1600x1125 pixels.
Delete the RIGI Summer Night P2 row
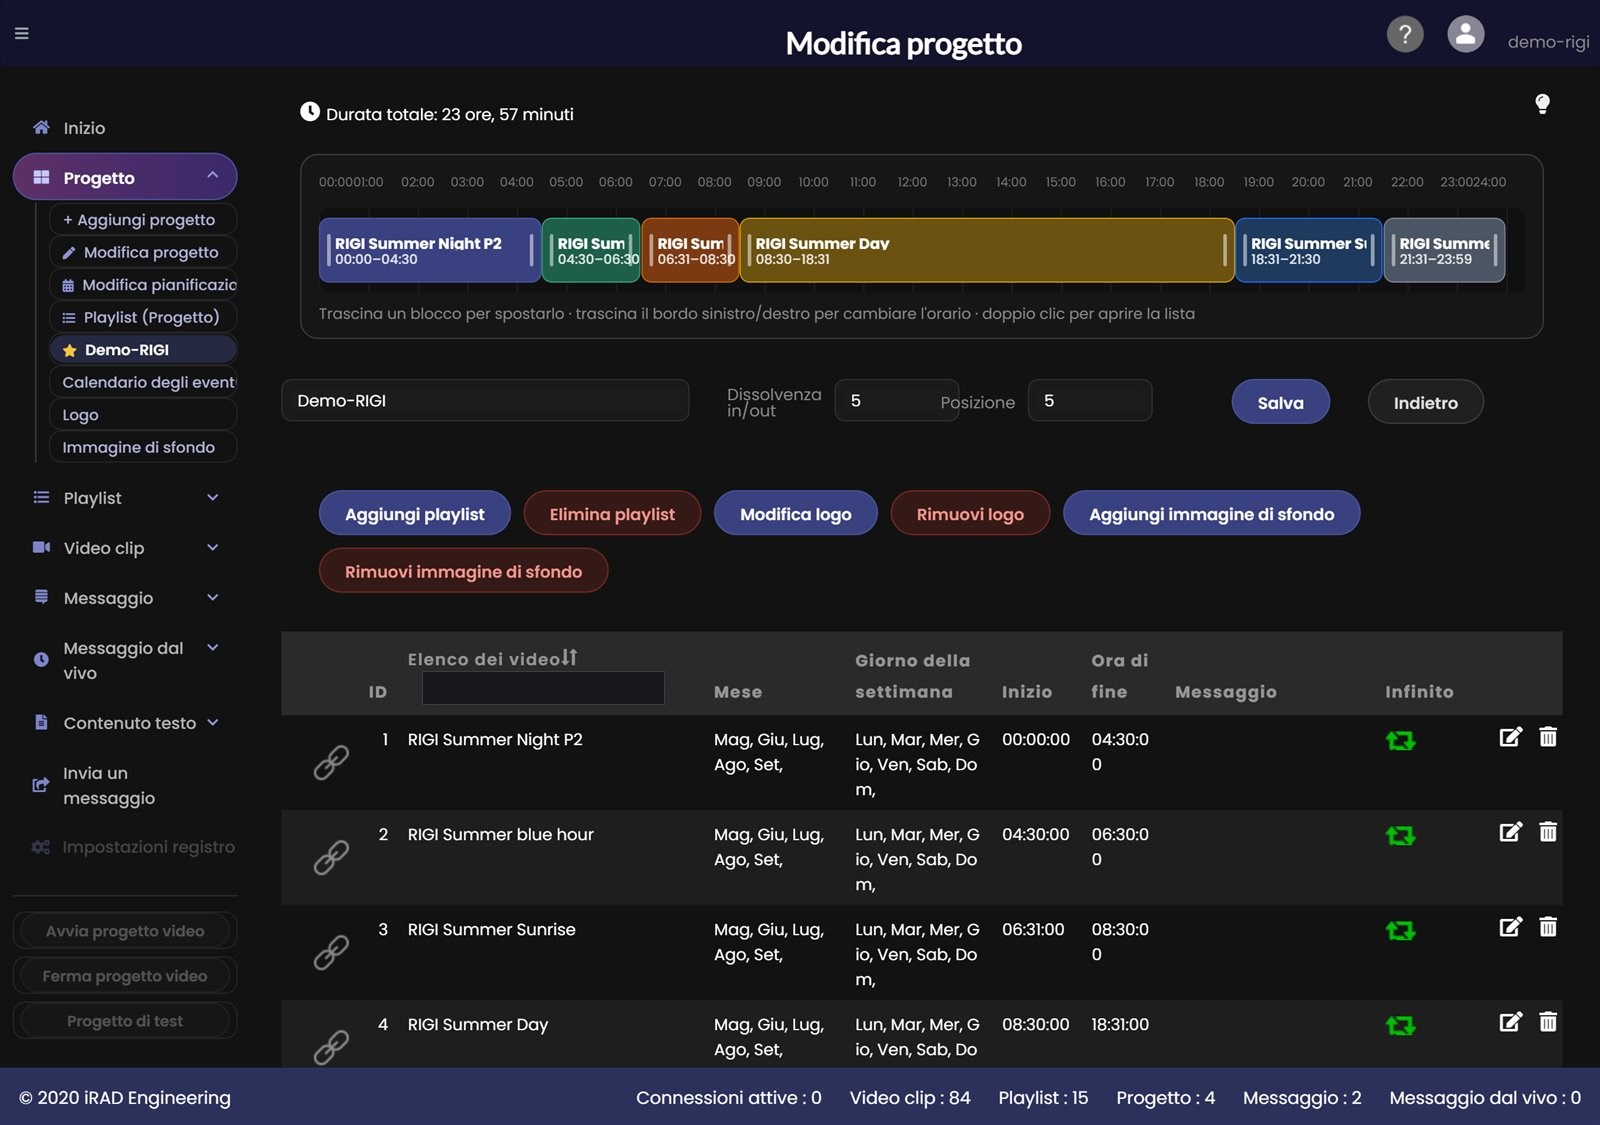[1548, 737]
